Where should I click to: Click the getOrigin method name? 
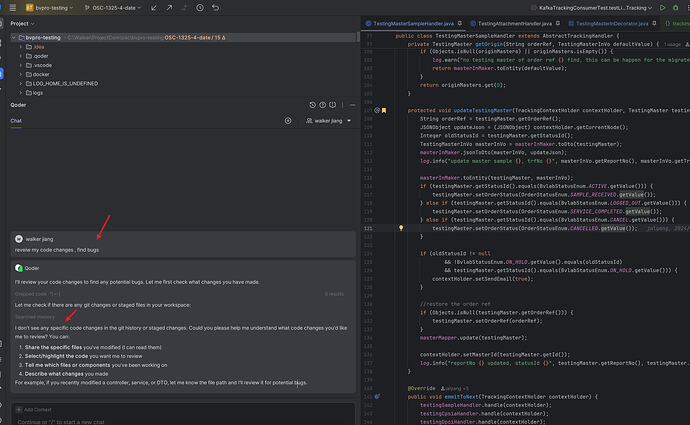point(489,44)
